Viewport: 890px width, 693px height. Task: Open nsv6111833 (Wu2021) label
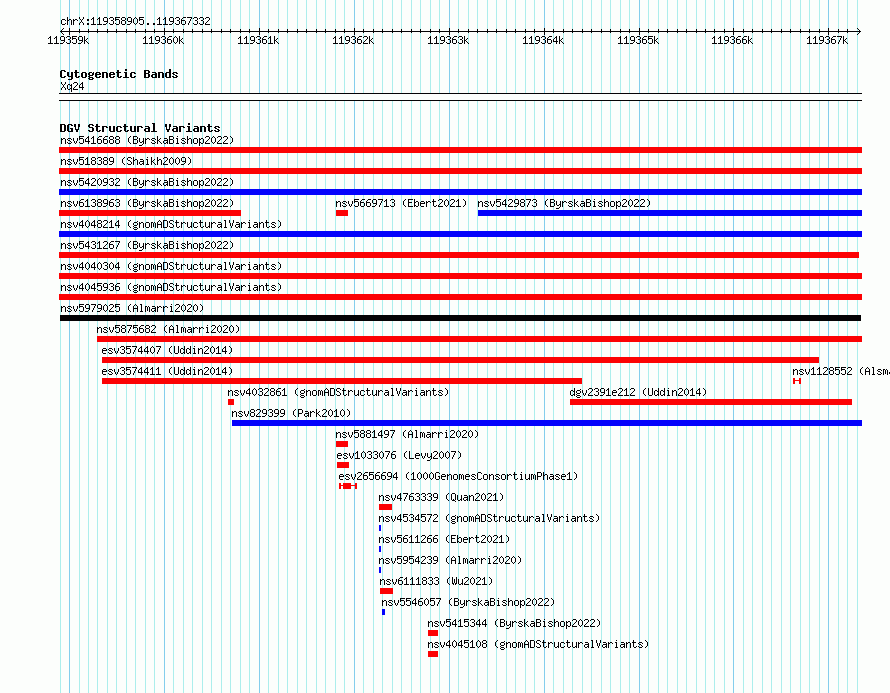pyautogui.click(x=436, y=581)
